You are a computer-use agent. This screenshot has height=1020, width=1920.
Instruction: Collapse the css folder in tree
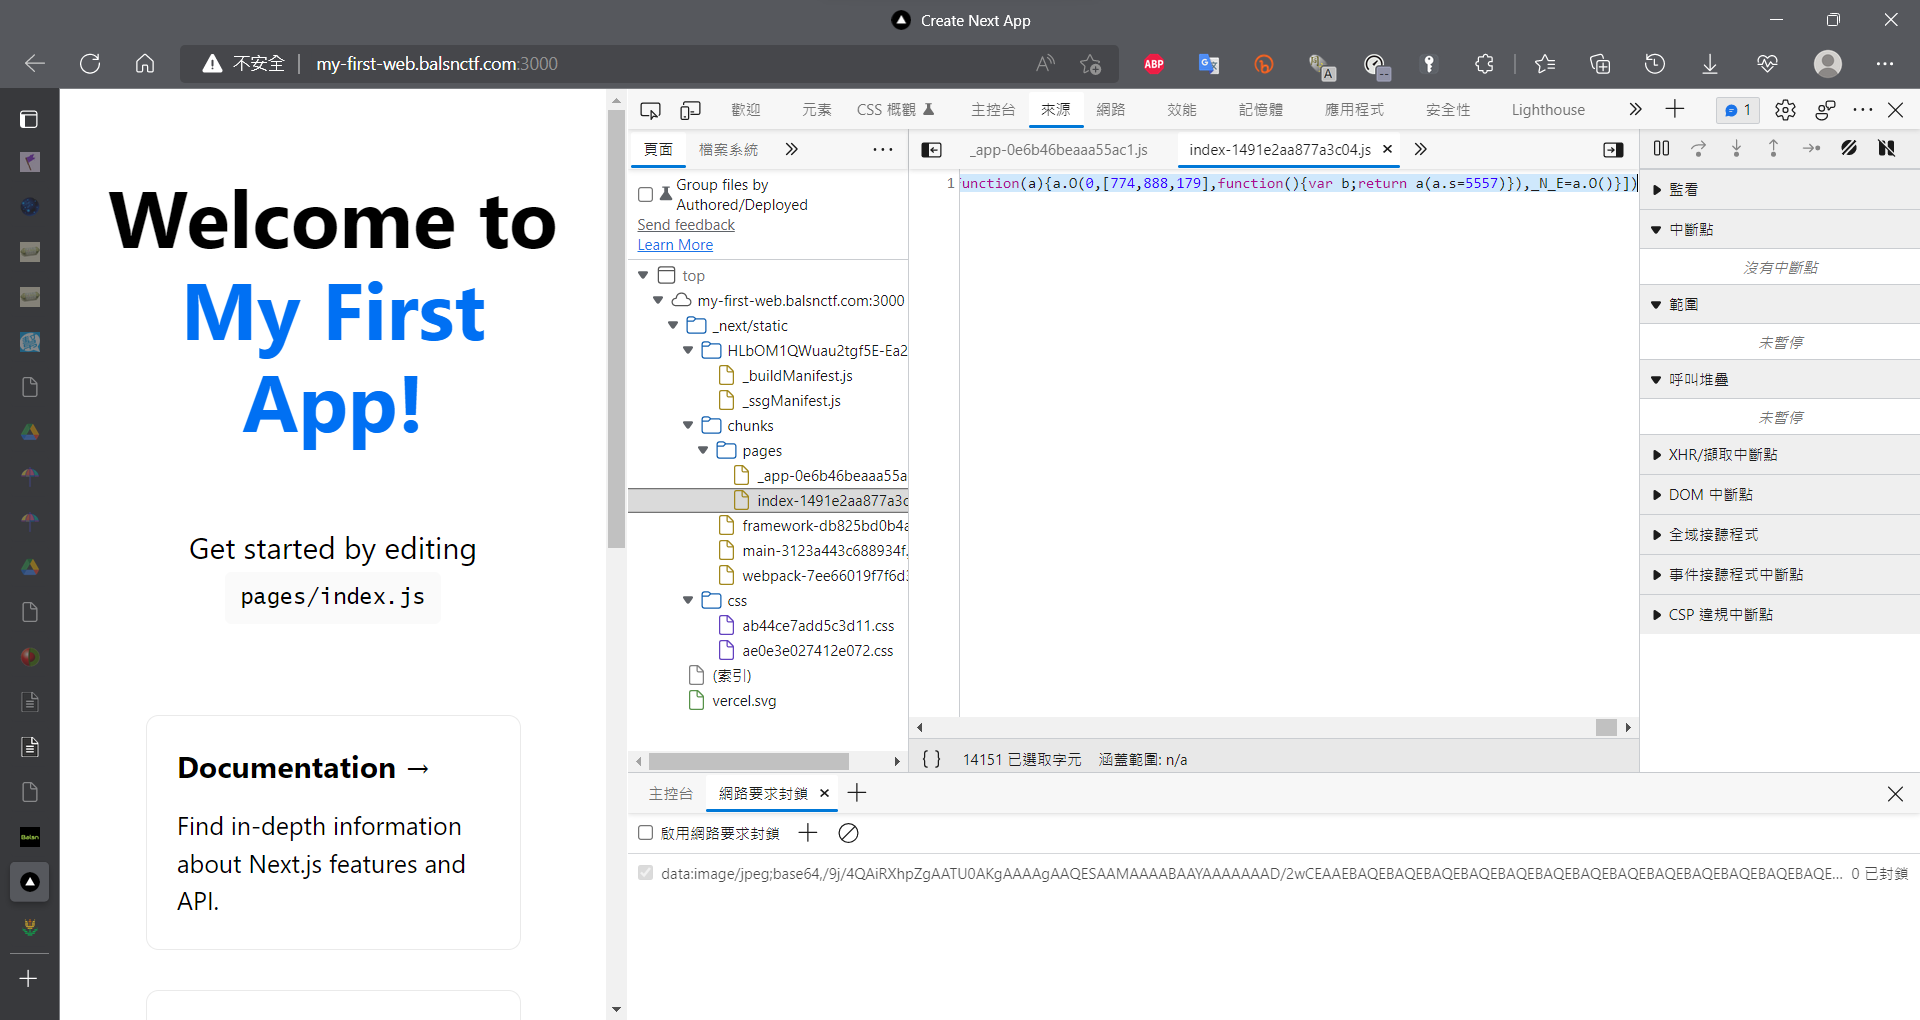pyautogui.click(x=688, y=601)
